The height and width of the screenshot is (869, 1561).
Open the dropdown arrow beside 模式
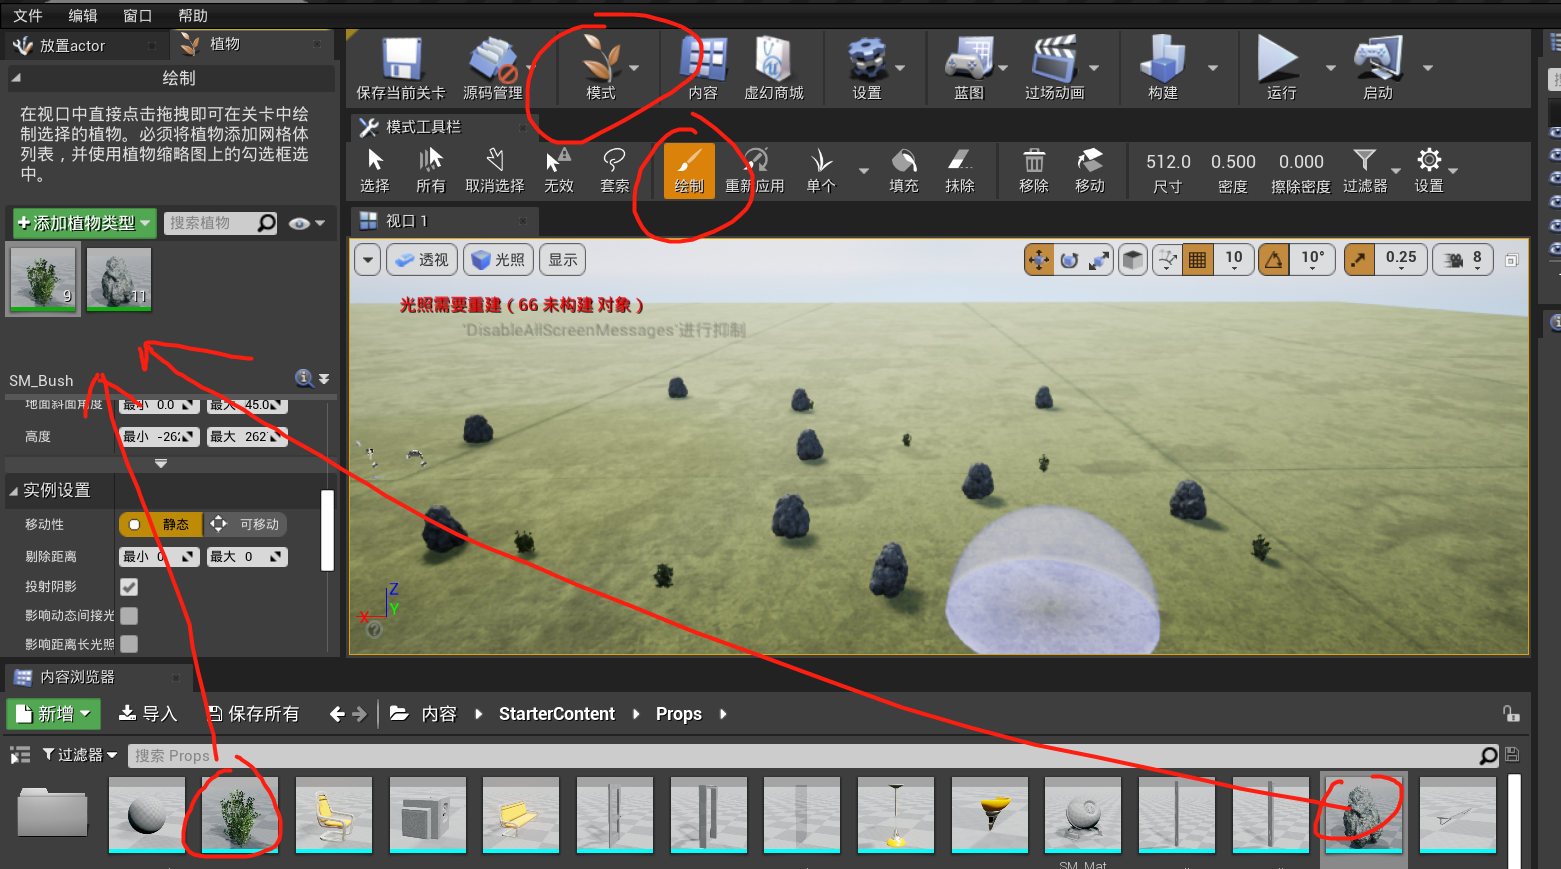coord(634,68)
